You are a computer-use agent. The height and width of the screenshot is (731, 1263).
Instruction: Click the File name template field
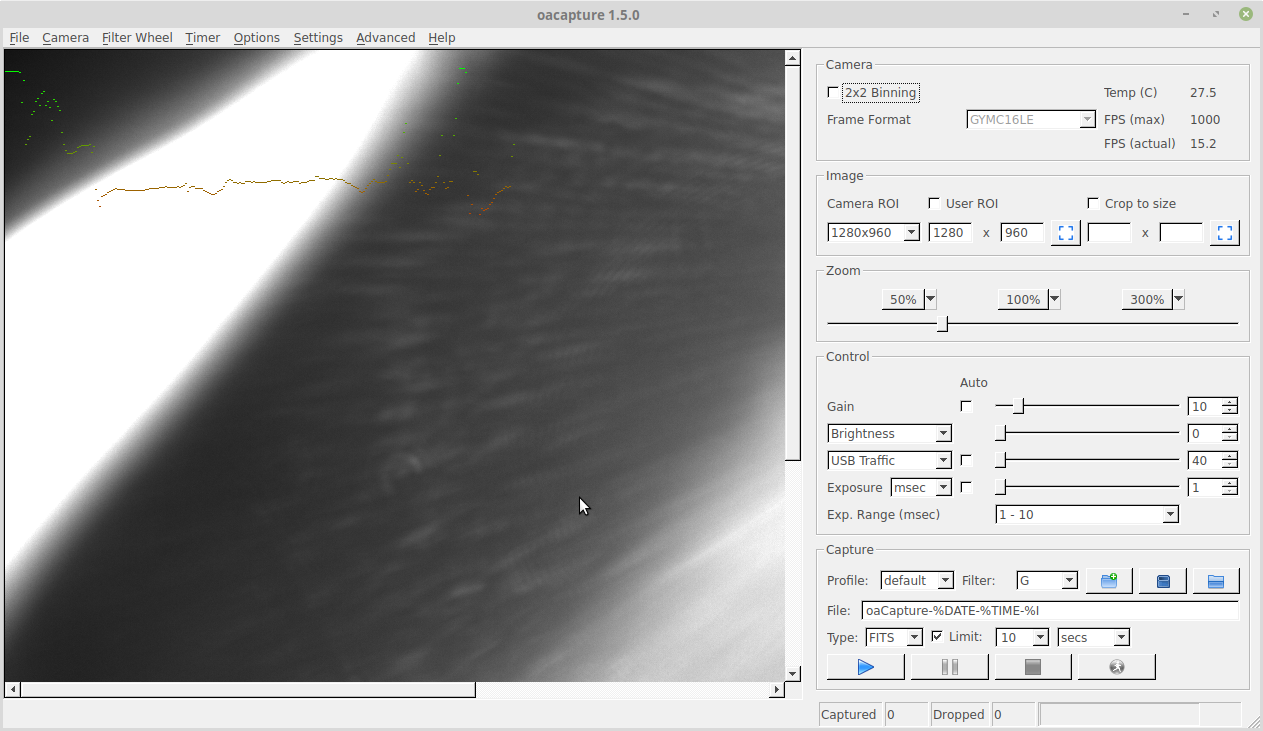(1050, 610)
